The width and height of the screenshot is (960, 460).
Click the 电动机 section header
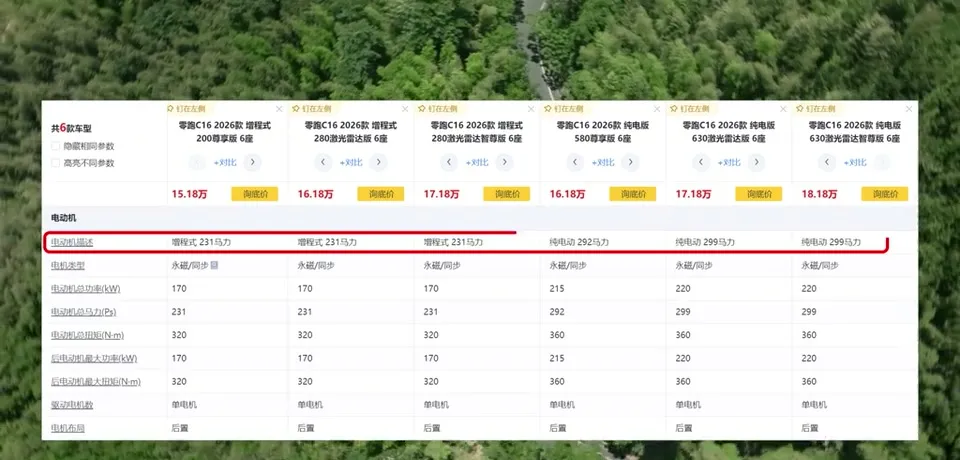(x=64, y=218)
